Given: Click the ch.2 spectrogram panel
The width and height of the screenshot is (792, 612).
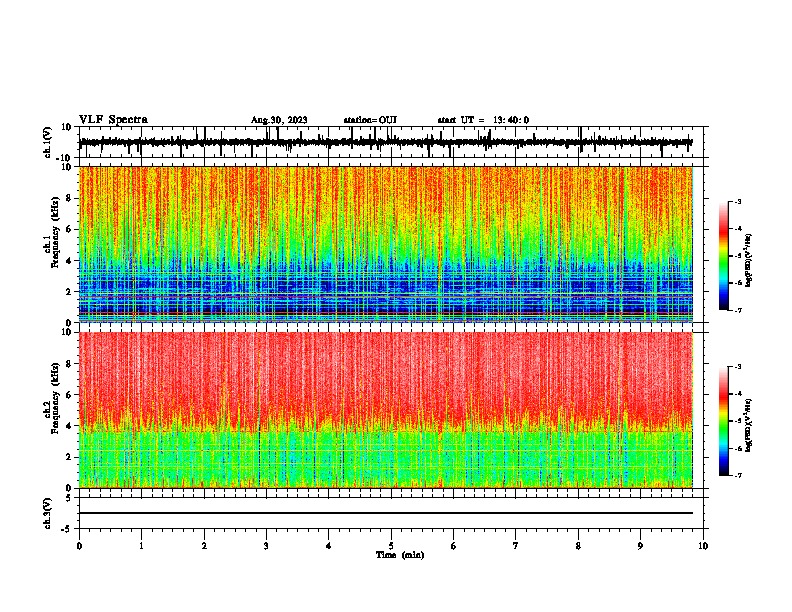Looking at the screenshot, I should [x=386, y=410].
